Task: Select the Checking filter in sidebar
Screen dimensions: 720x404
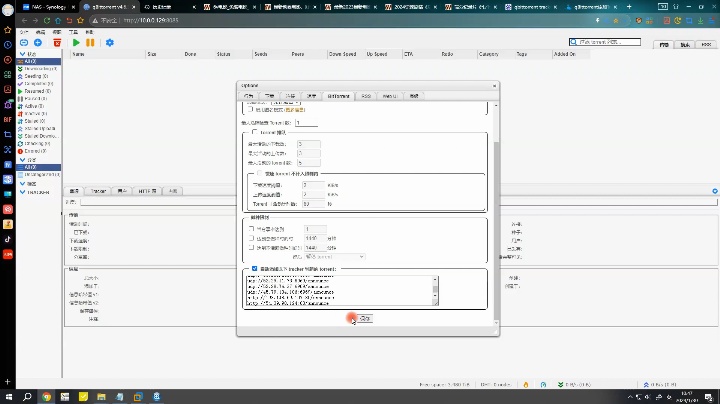Action: point(39,144)
